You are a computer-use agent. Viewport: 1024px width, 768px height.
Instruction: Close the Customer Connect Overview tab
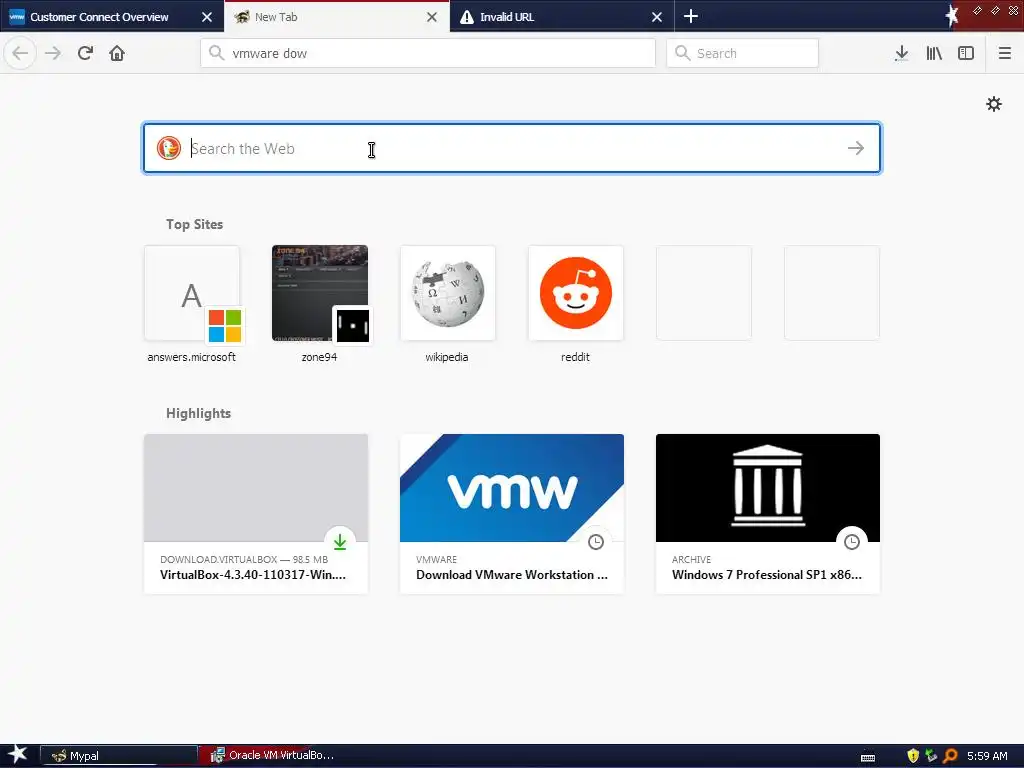[206, 17]
